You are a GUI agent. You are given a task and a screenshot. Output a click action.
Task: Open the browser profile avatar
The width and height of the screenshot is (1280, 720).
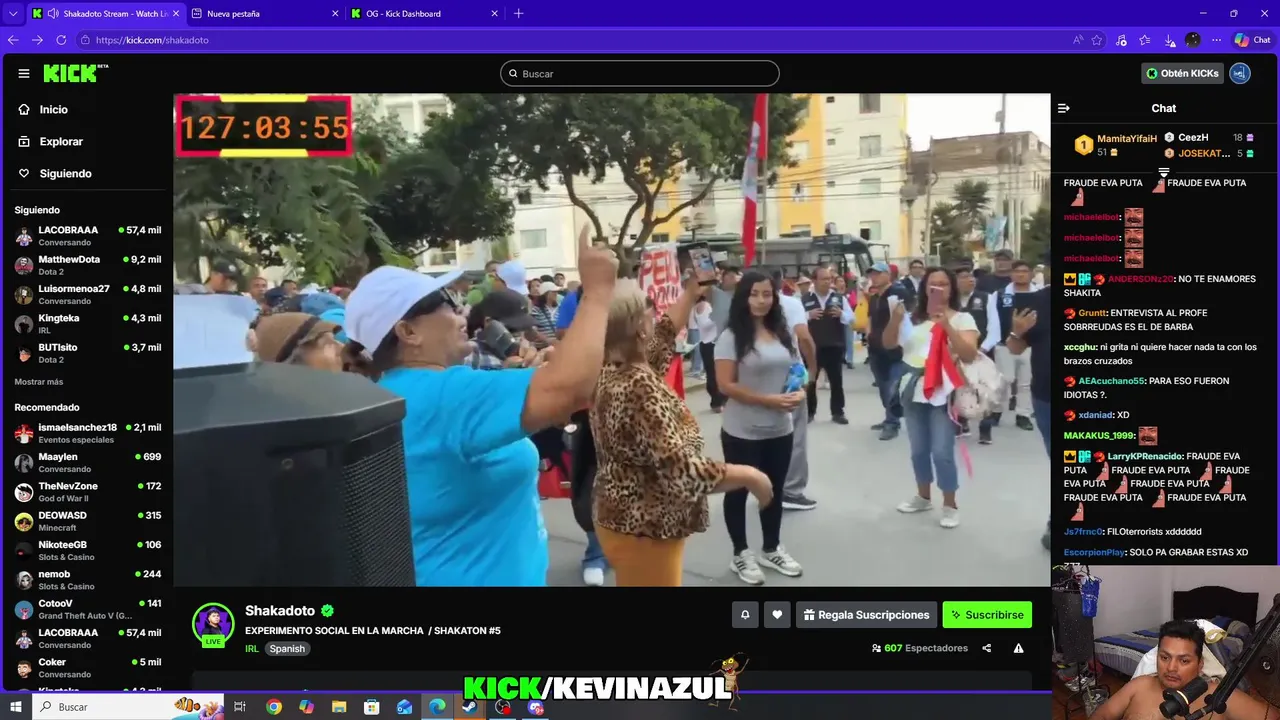(1193, 40)
